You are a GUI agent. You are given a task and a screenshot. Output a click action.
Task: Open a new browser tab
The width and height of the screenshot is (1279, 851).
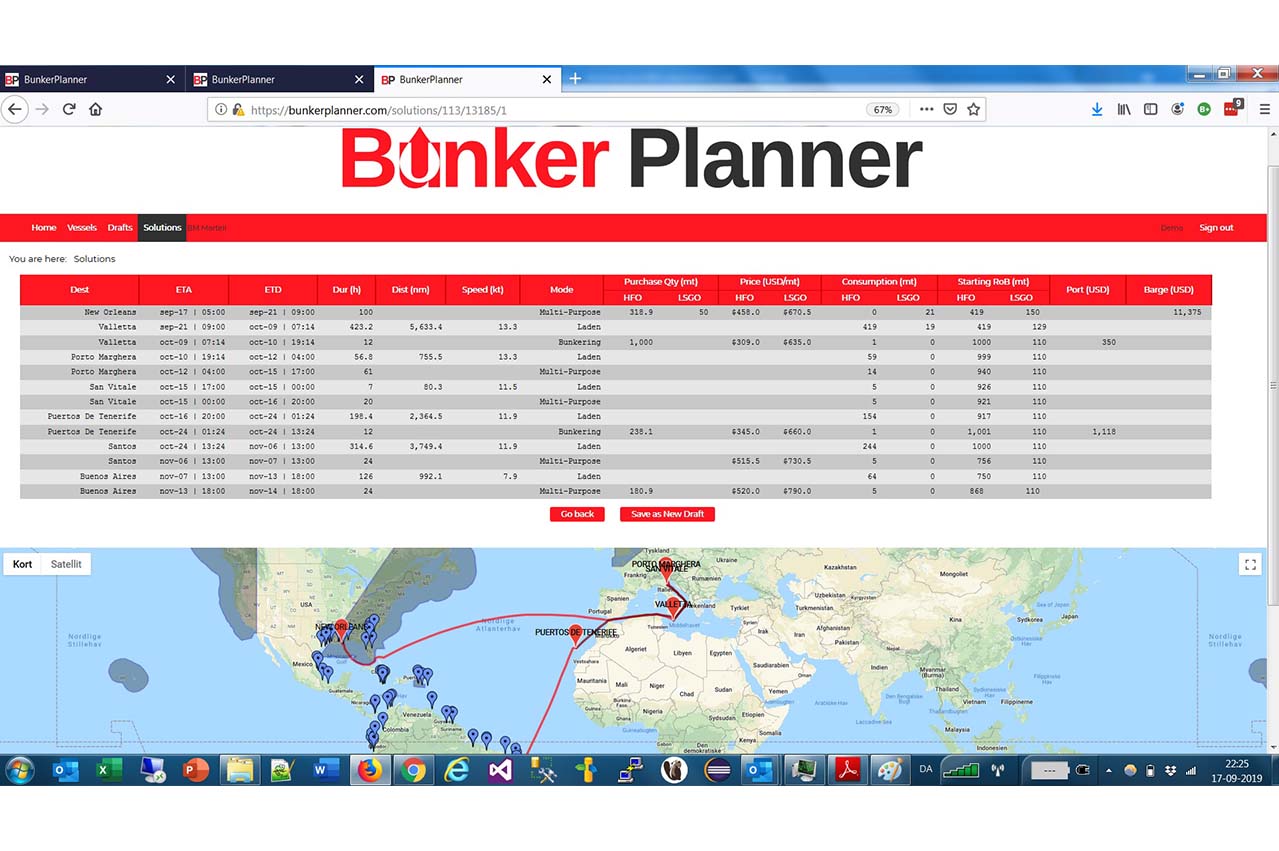click(x=575, y=79)
